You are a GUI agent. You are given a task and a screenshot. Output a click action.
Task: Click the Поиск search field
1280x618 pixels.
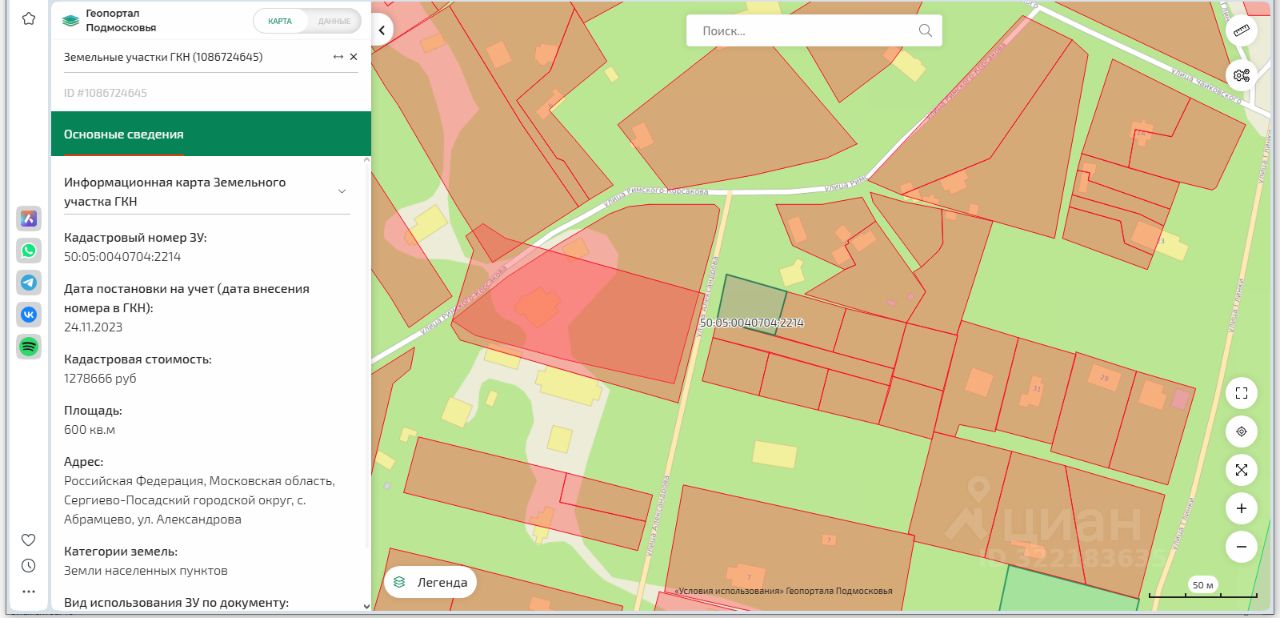click(805, 31)
